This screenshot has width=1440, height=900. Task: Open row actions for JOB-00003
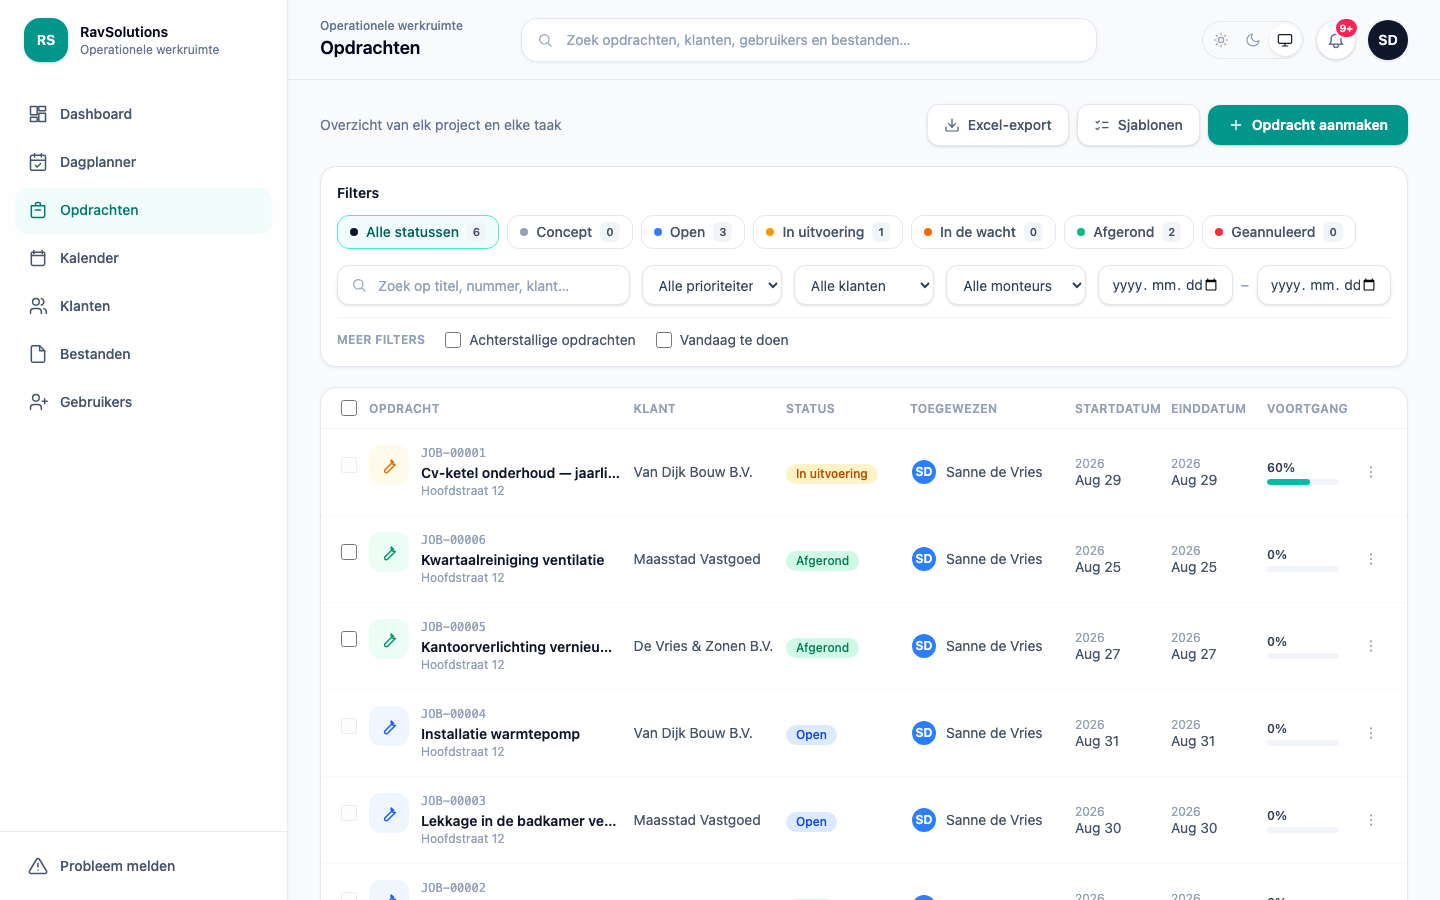1371,820
